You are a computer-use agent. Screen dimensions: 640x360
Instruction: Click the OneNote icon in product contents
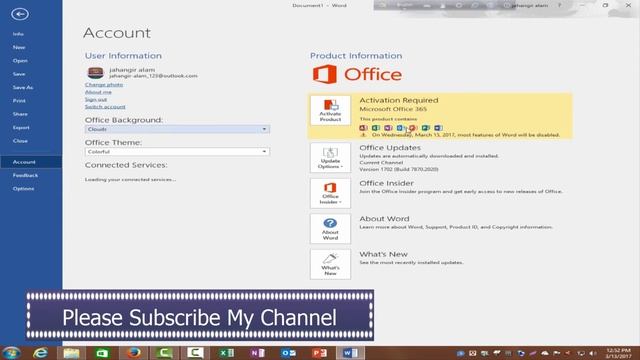[x=388, y=128]
